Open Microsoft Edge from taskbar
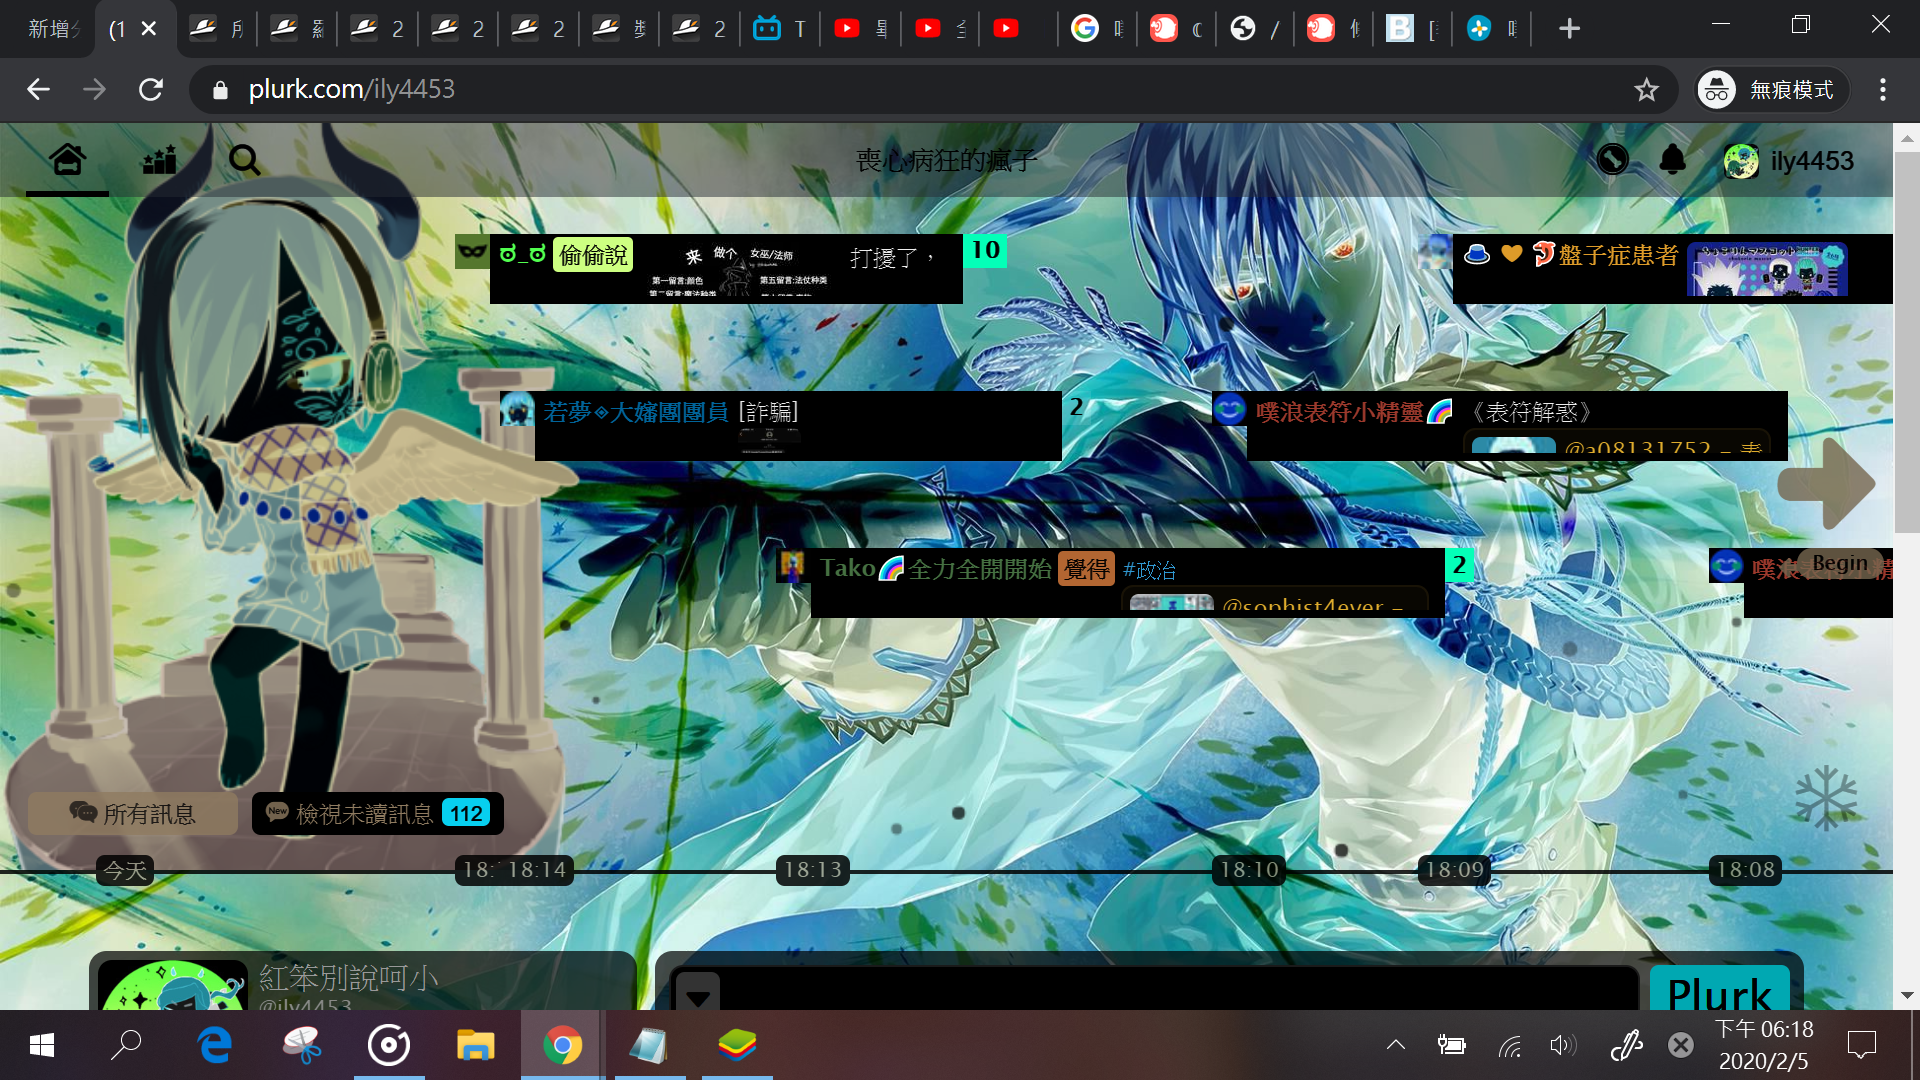Image resolution: width=1920 pixels, height=1080 pixels. point(215,1046)
